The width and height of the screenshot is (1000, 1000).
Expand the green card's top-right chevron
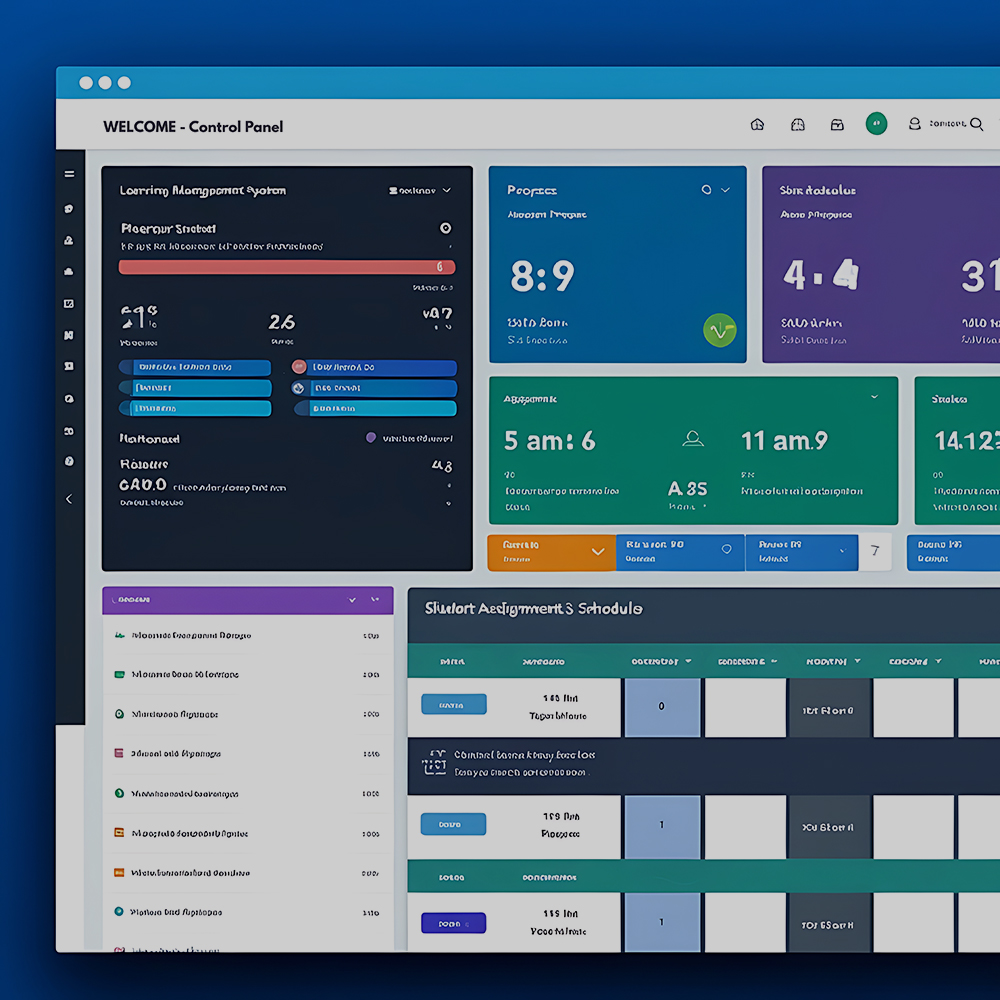point(874,397)
